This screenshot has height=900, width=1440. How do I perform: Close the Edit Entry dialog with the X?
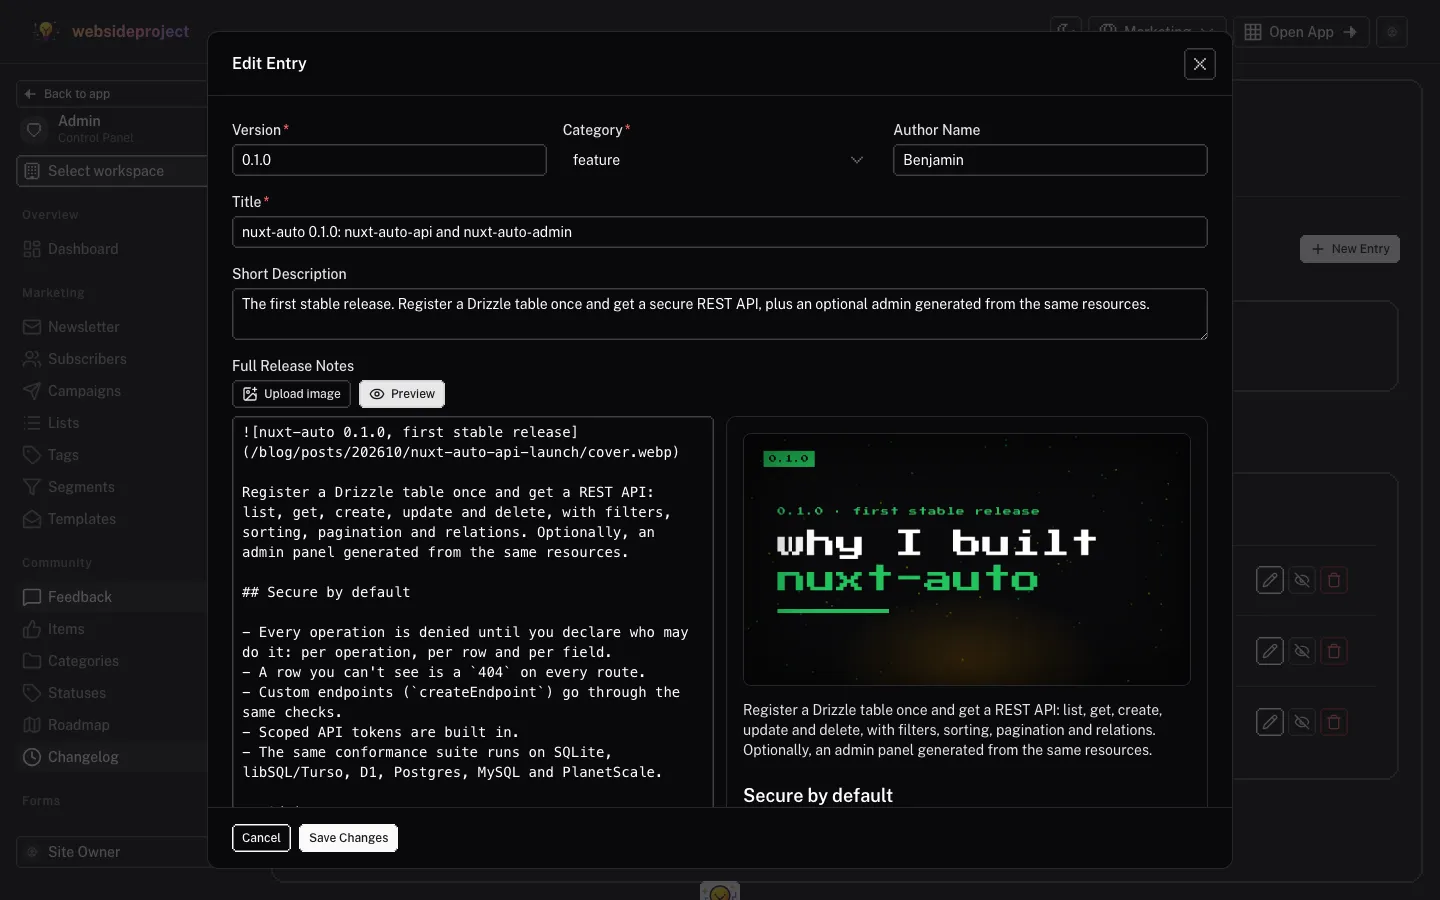pos(1200,64)
